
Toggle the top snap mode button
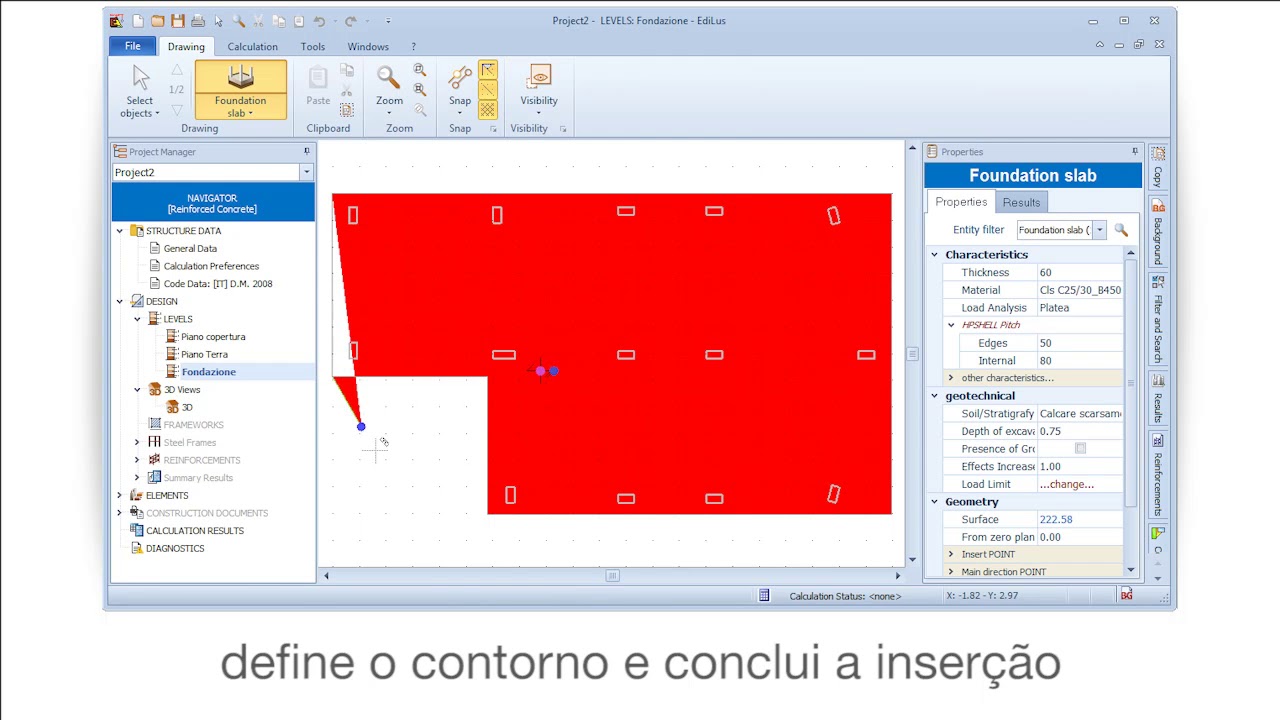(x=488, y=70)
